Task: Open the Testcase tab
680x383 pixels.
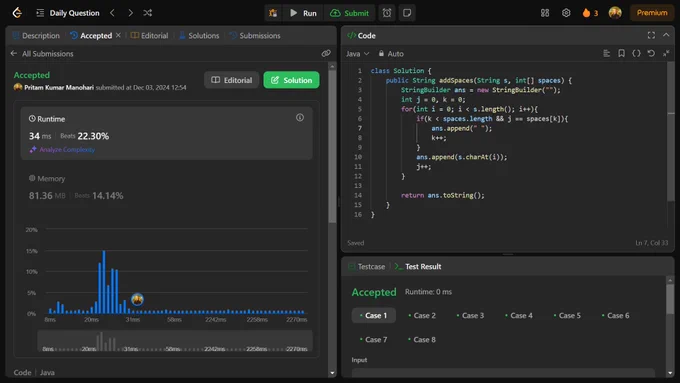Action: (366, 267)
